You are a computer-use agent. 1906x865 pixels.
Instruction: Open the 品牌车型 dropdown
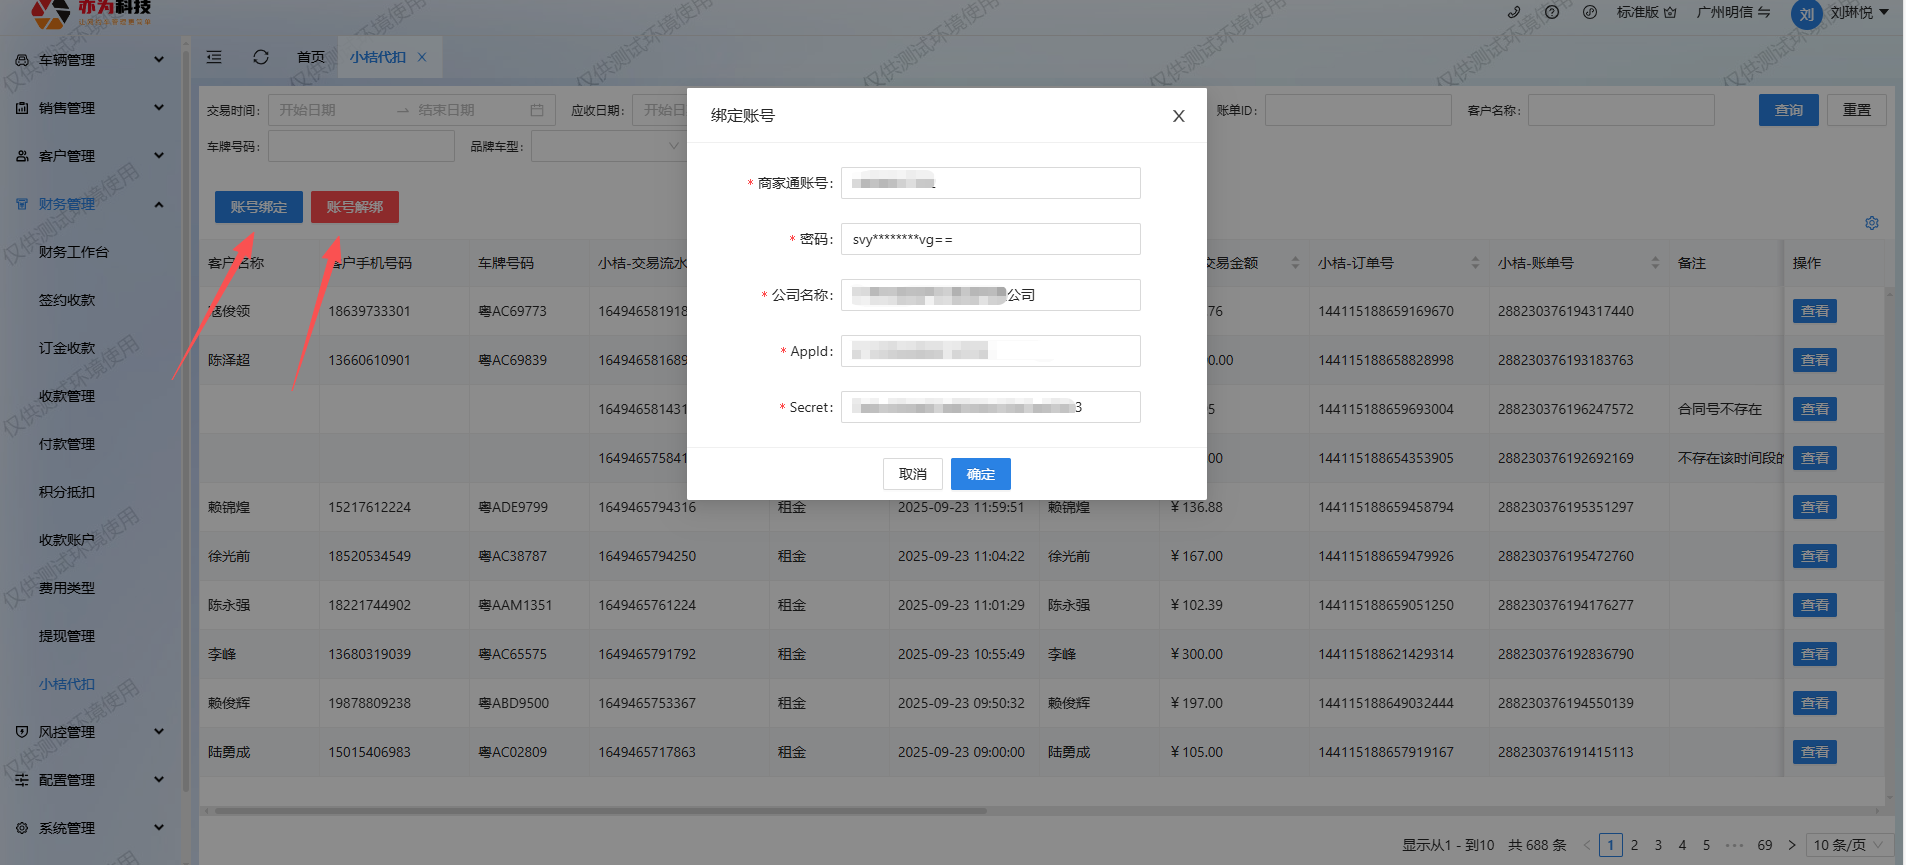[x=606, y=146]
